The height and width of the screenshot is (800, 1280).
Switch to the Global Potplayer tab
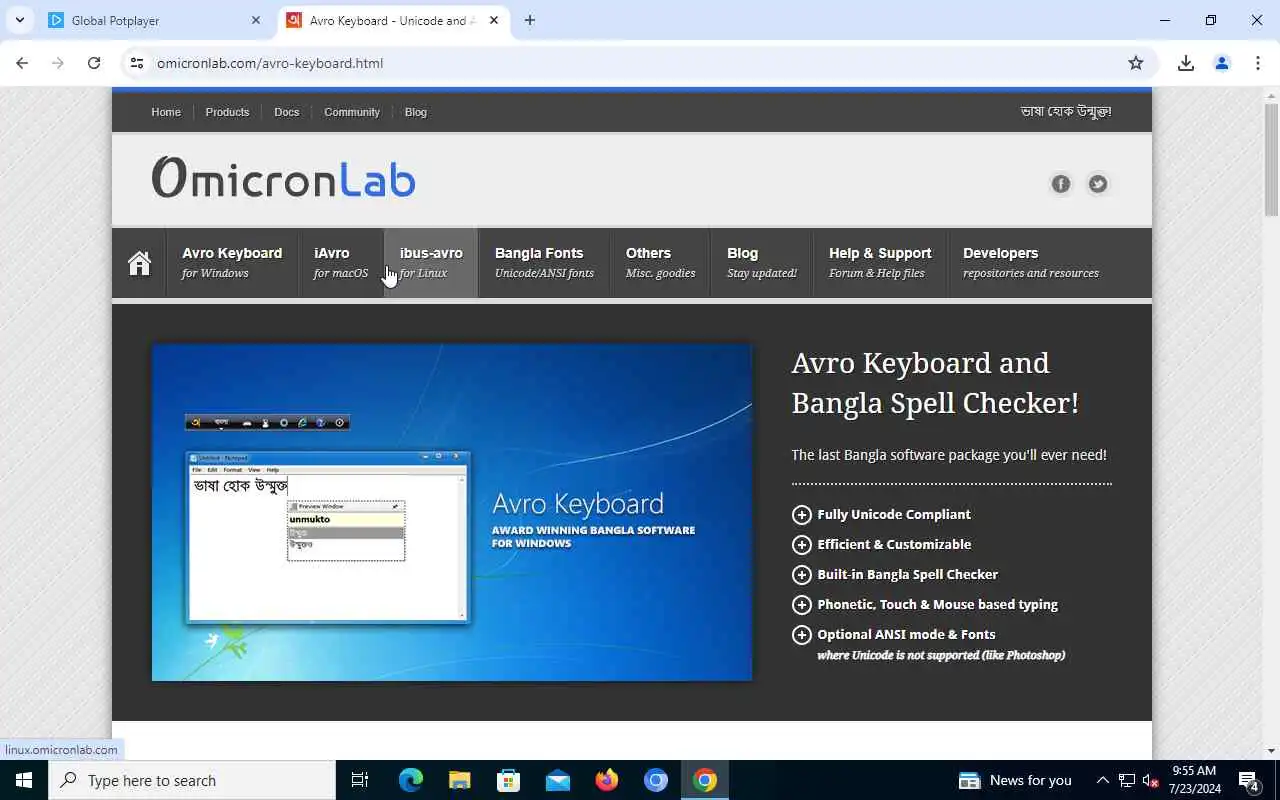[x=155, y=20]
